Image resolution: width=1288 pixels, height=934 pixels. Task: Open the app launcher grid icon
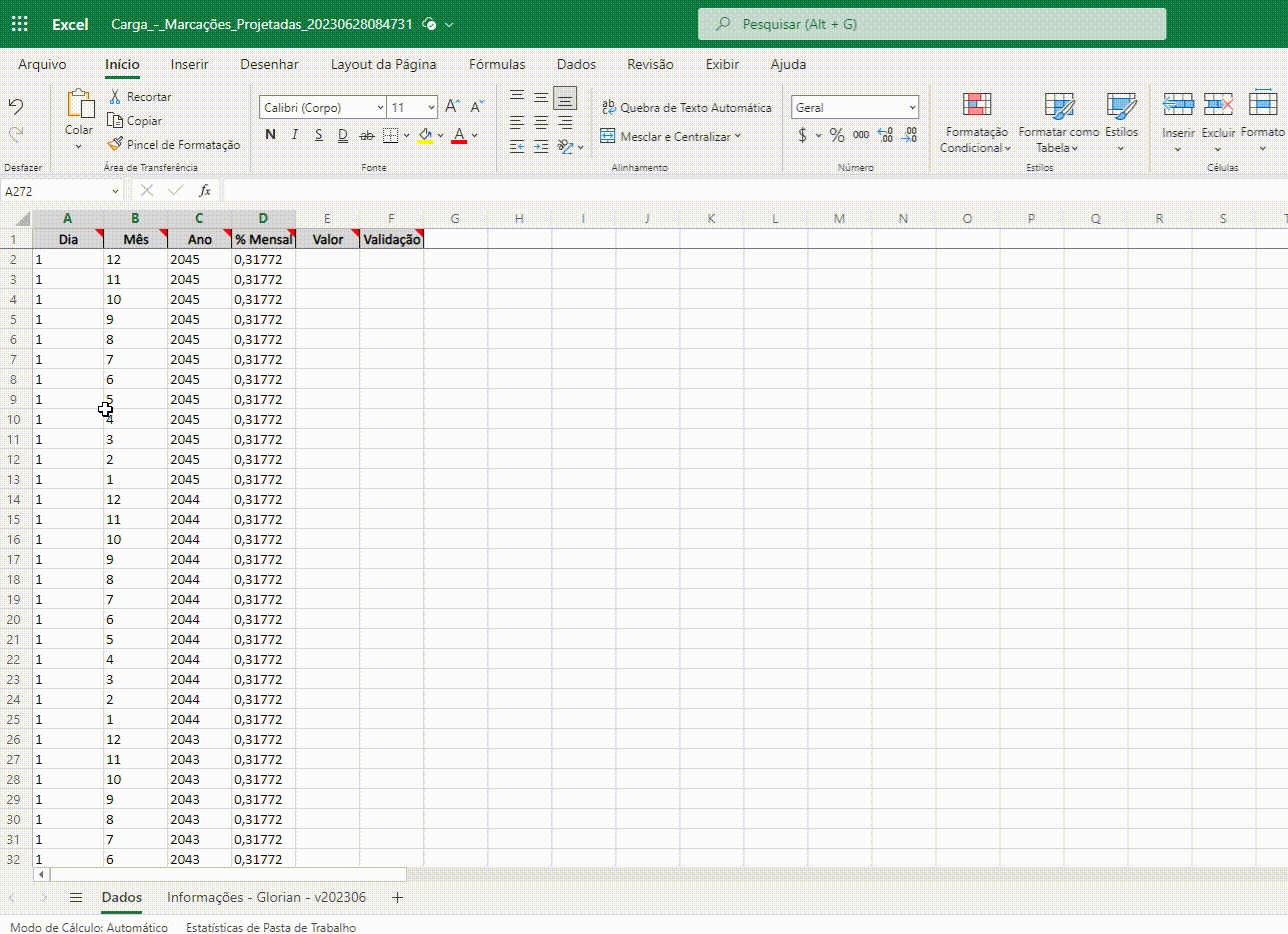[x=19, y=24]
